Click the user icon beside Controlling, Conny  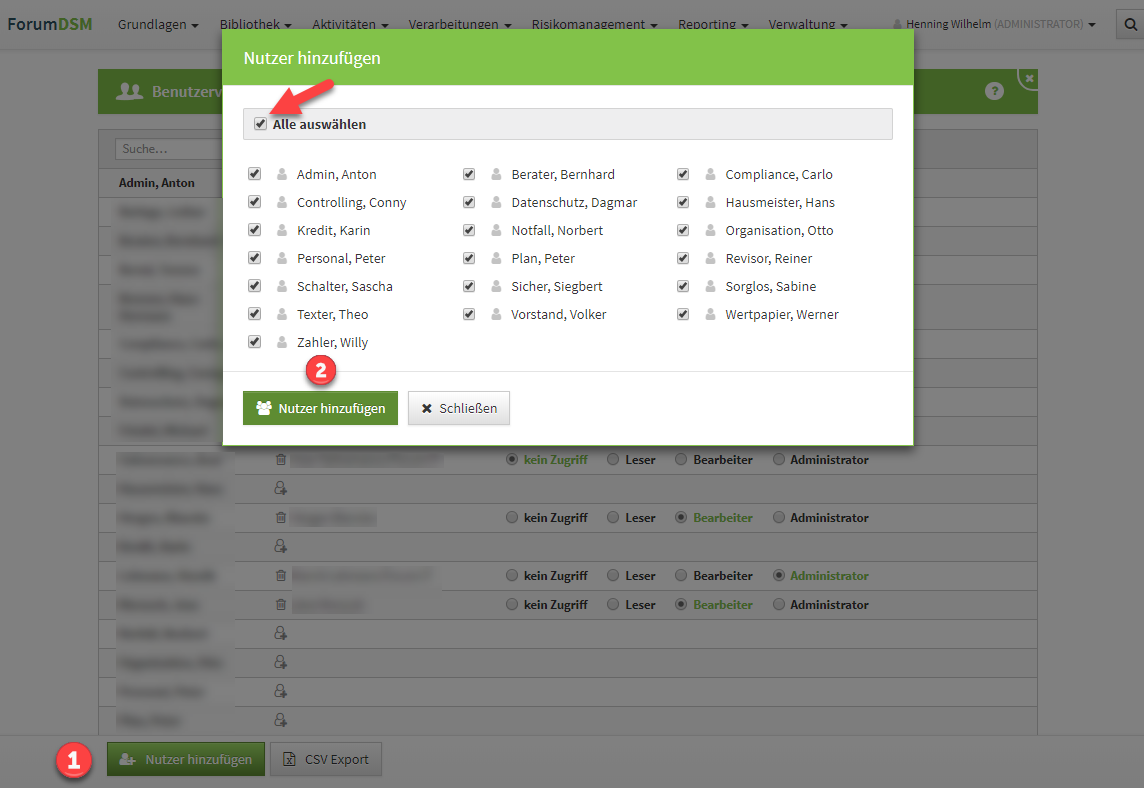(x=282, y=202)
